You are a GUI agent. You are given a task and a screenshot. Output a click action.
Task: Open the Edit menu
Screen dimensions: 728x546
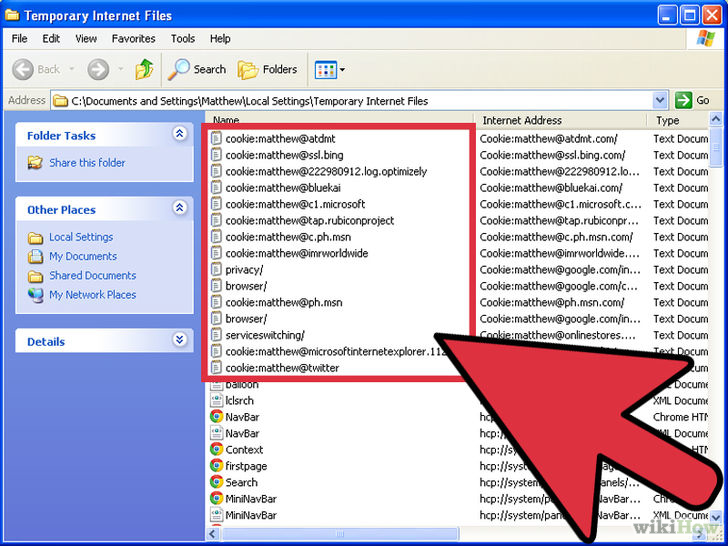click(x=51, y=39)
